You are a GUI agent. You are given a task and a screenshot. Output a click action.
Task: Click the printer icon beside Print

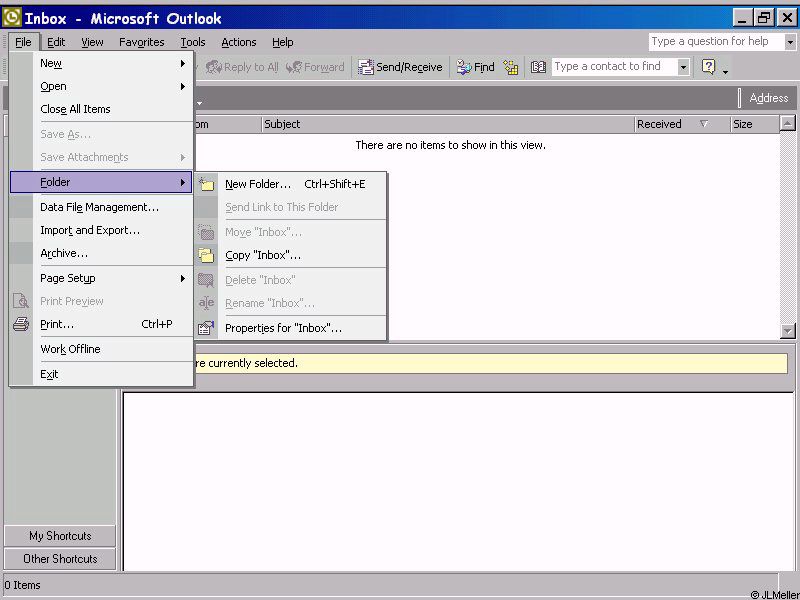coord(21,324)
